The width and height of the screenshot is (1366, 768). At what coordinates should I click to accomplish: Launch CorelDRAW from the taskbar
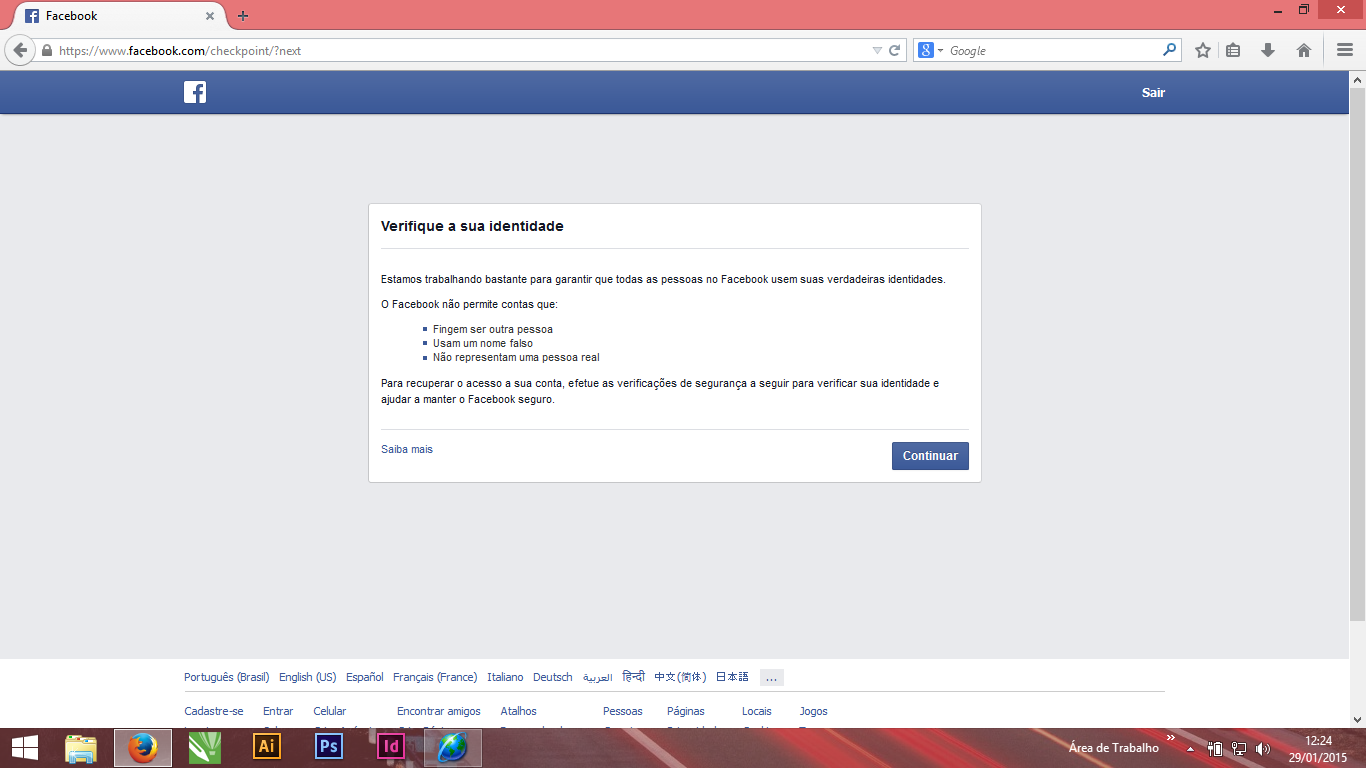(205, 747)
